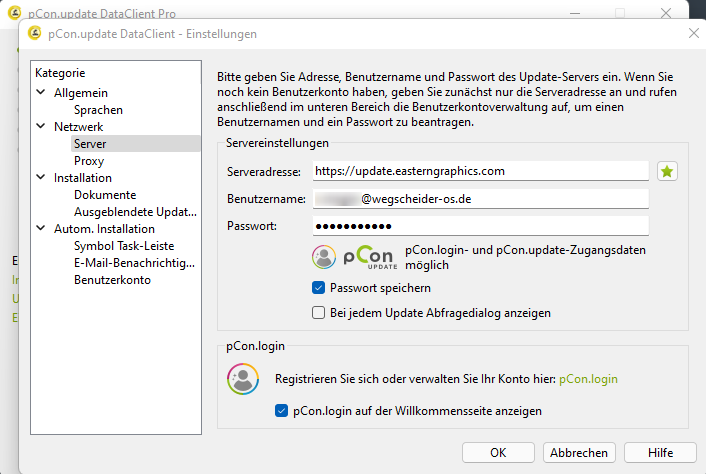706x474 pixels.
Task: Collapse the Allgemein category
Action: pyautogui.click(x=41, y=92)
